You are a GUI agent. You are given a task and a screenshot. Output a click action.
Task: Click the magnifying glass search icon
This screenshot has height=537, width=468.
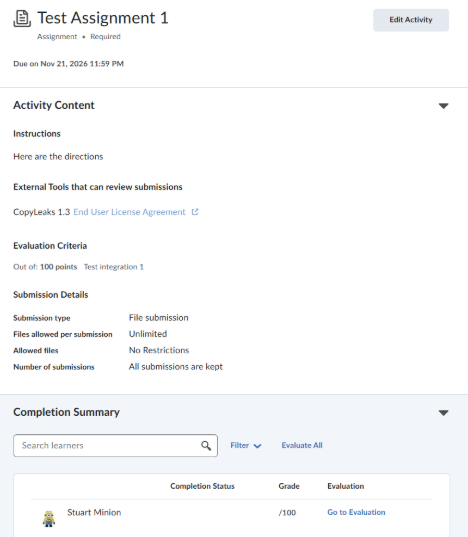206,446
